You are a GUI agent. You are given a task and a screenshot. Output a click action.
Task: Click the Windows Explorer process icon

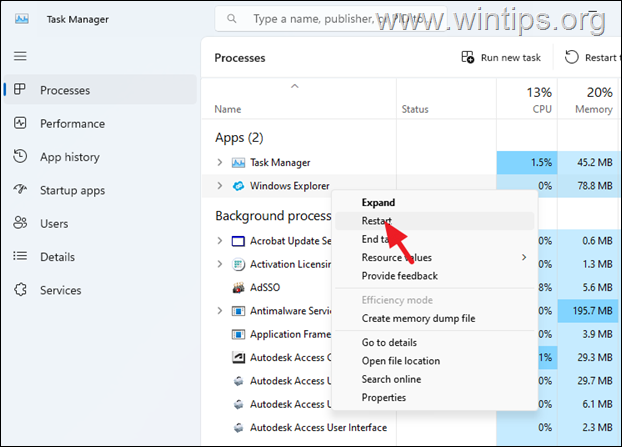click(238, 186)
